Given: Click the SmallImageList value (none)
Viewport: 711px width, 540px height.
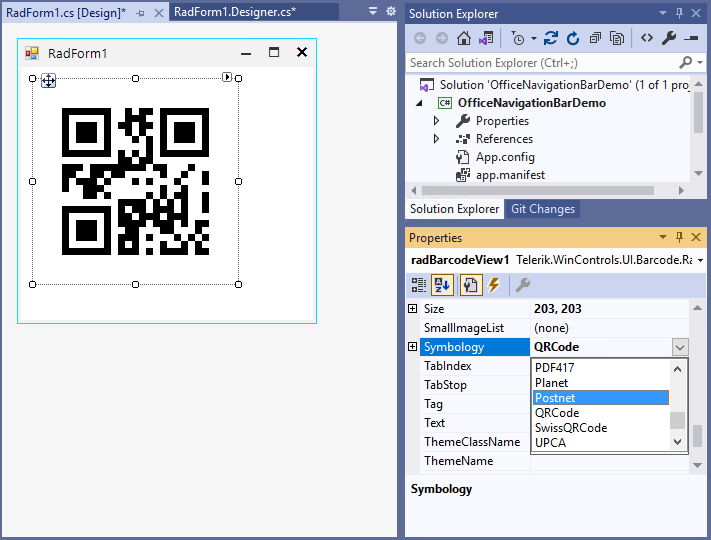Looking at the screenshot, I should pos(551,327).
